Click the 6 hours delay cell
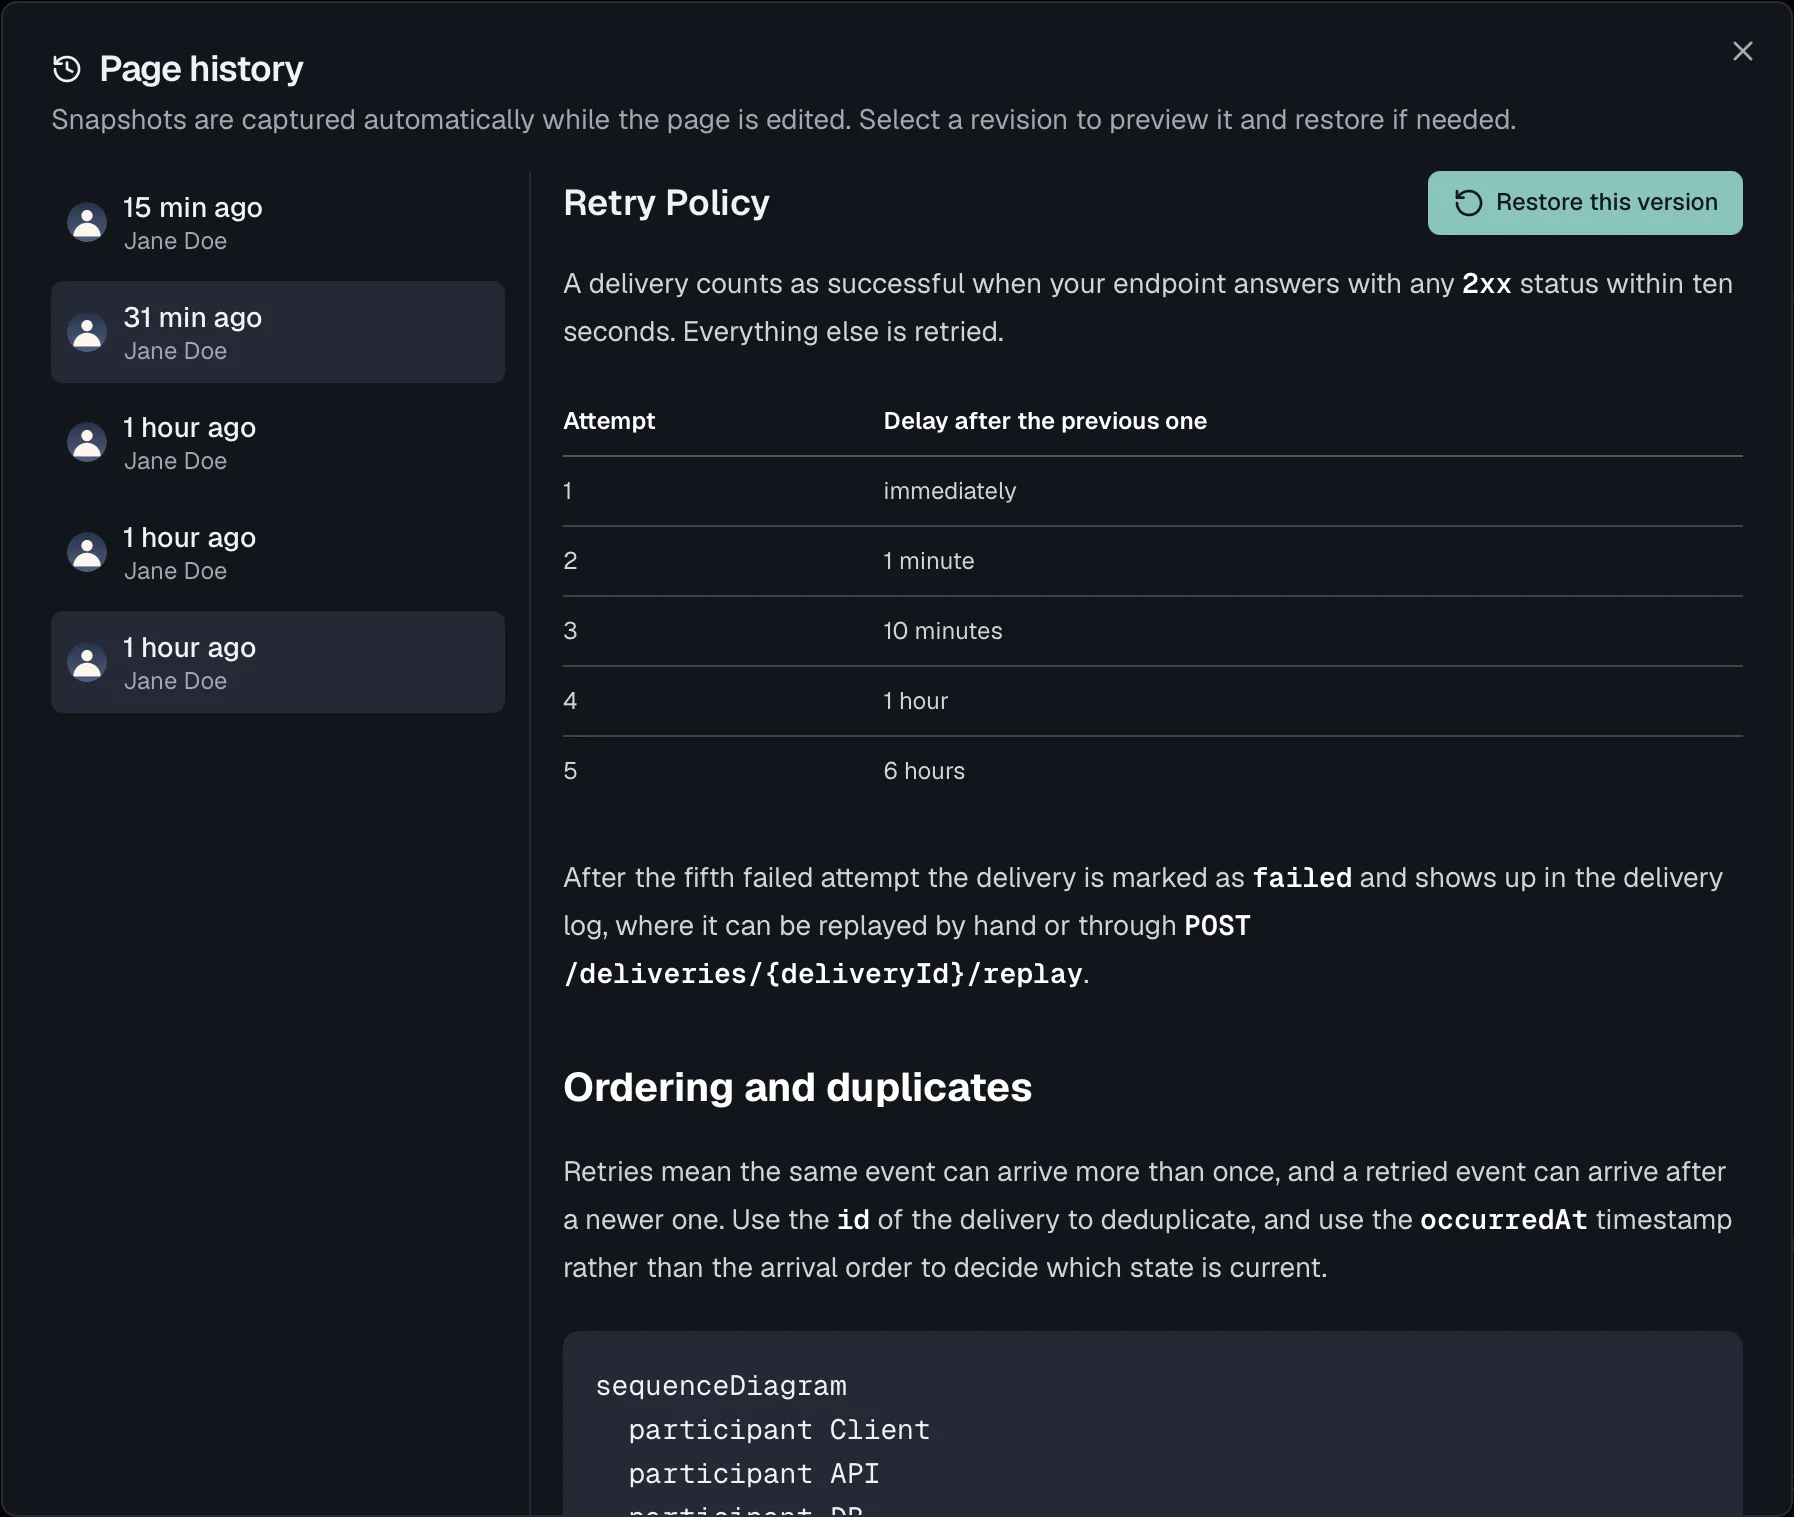 [x=924, y=771]
